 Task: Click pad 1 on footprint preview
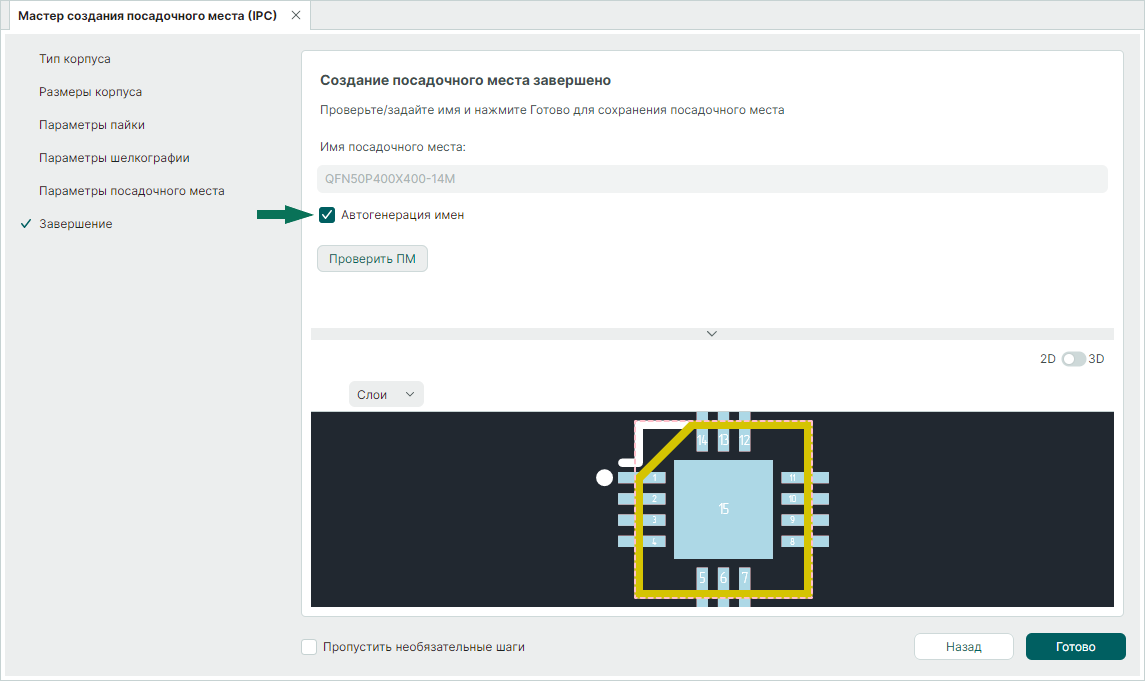pos(650,478)
